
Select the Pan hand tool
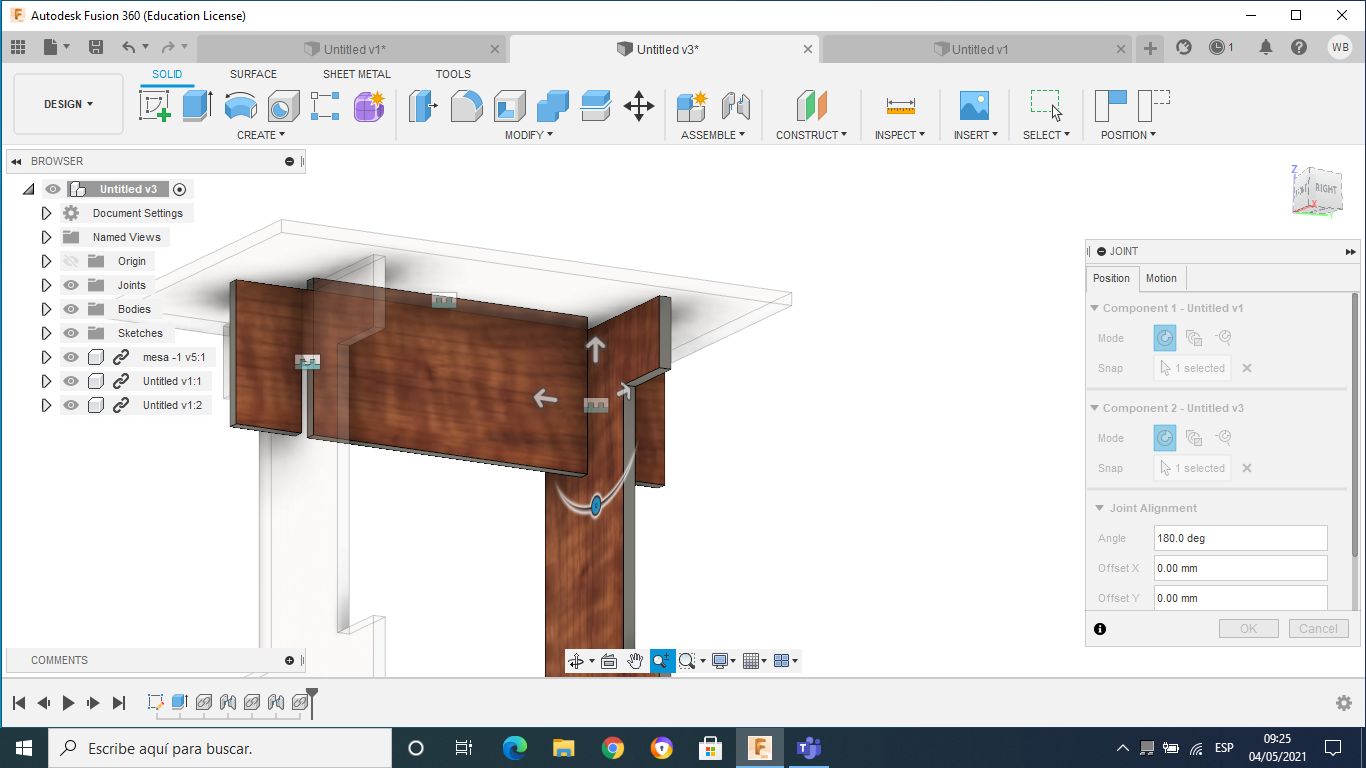635,661
